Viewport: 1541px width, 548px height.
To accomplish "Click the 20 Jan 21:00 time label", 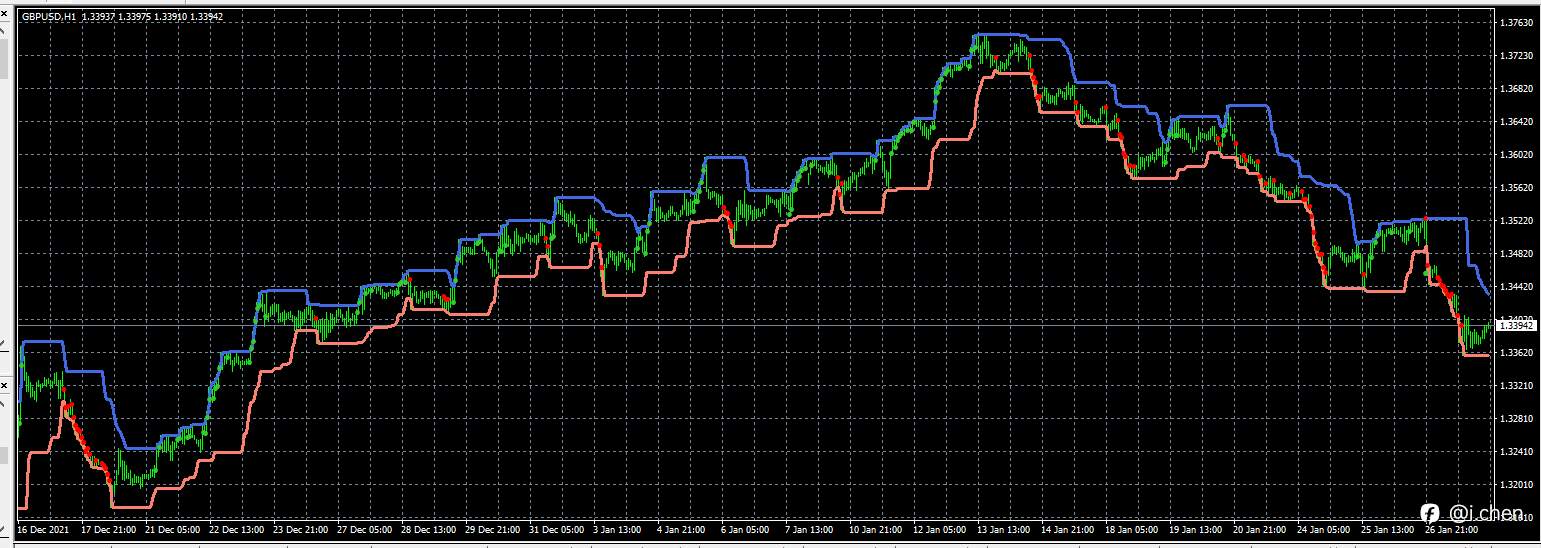I will pos(1260,529).
